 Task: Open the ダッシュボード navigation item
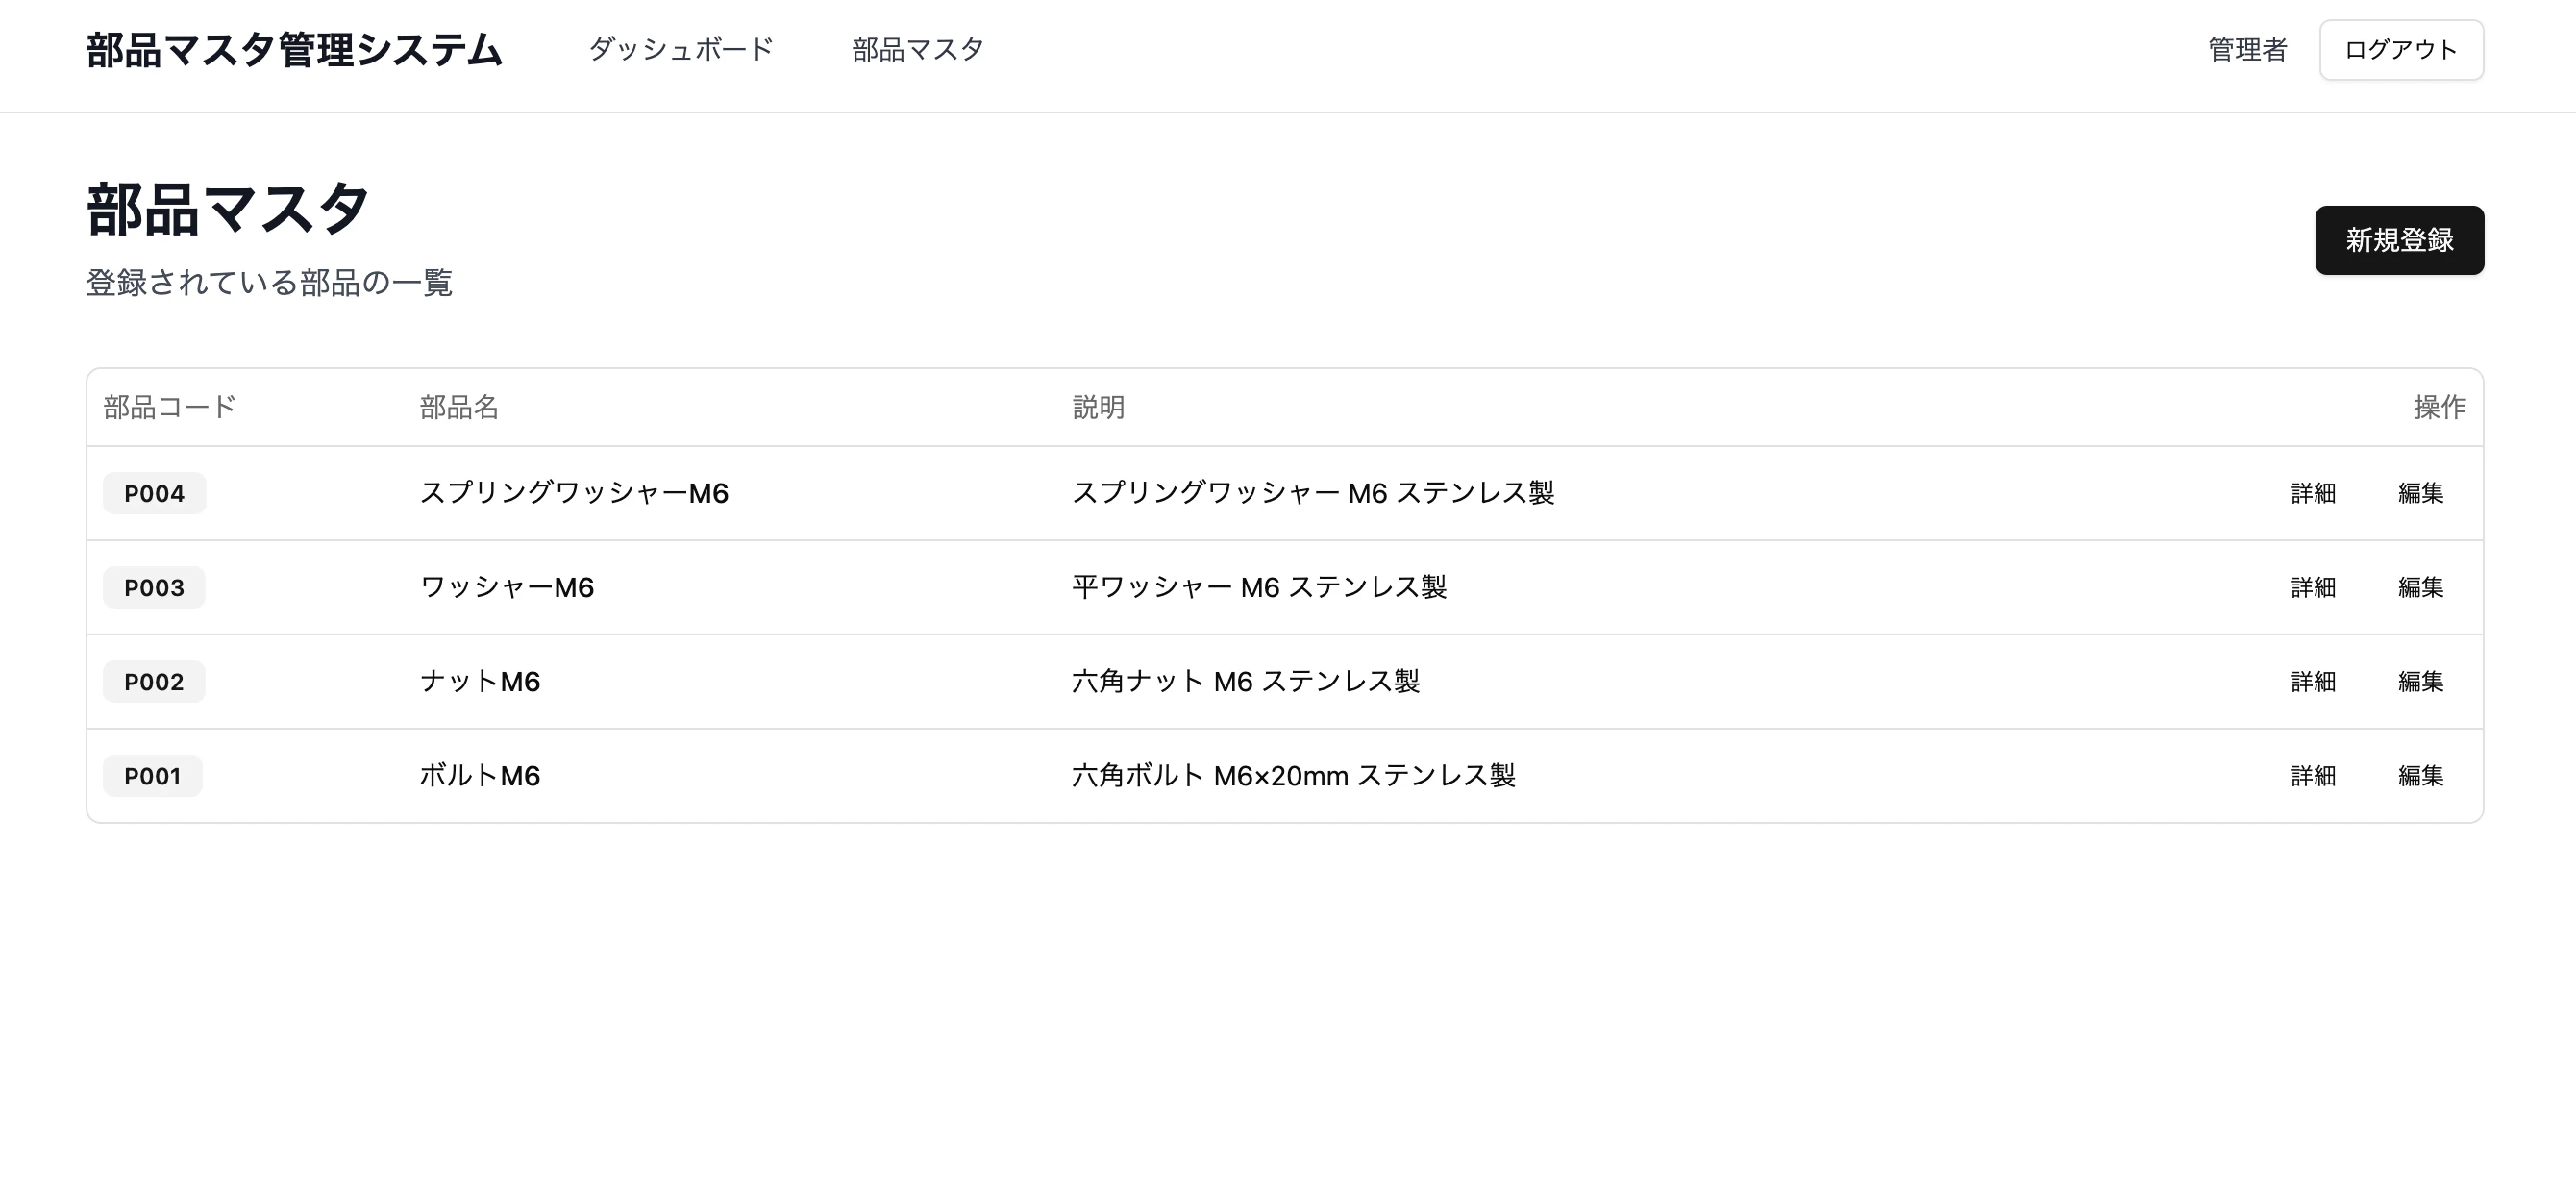680,50
